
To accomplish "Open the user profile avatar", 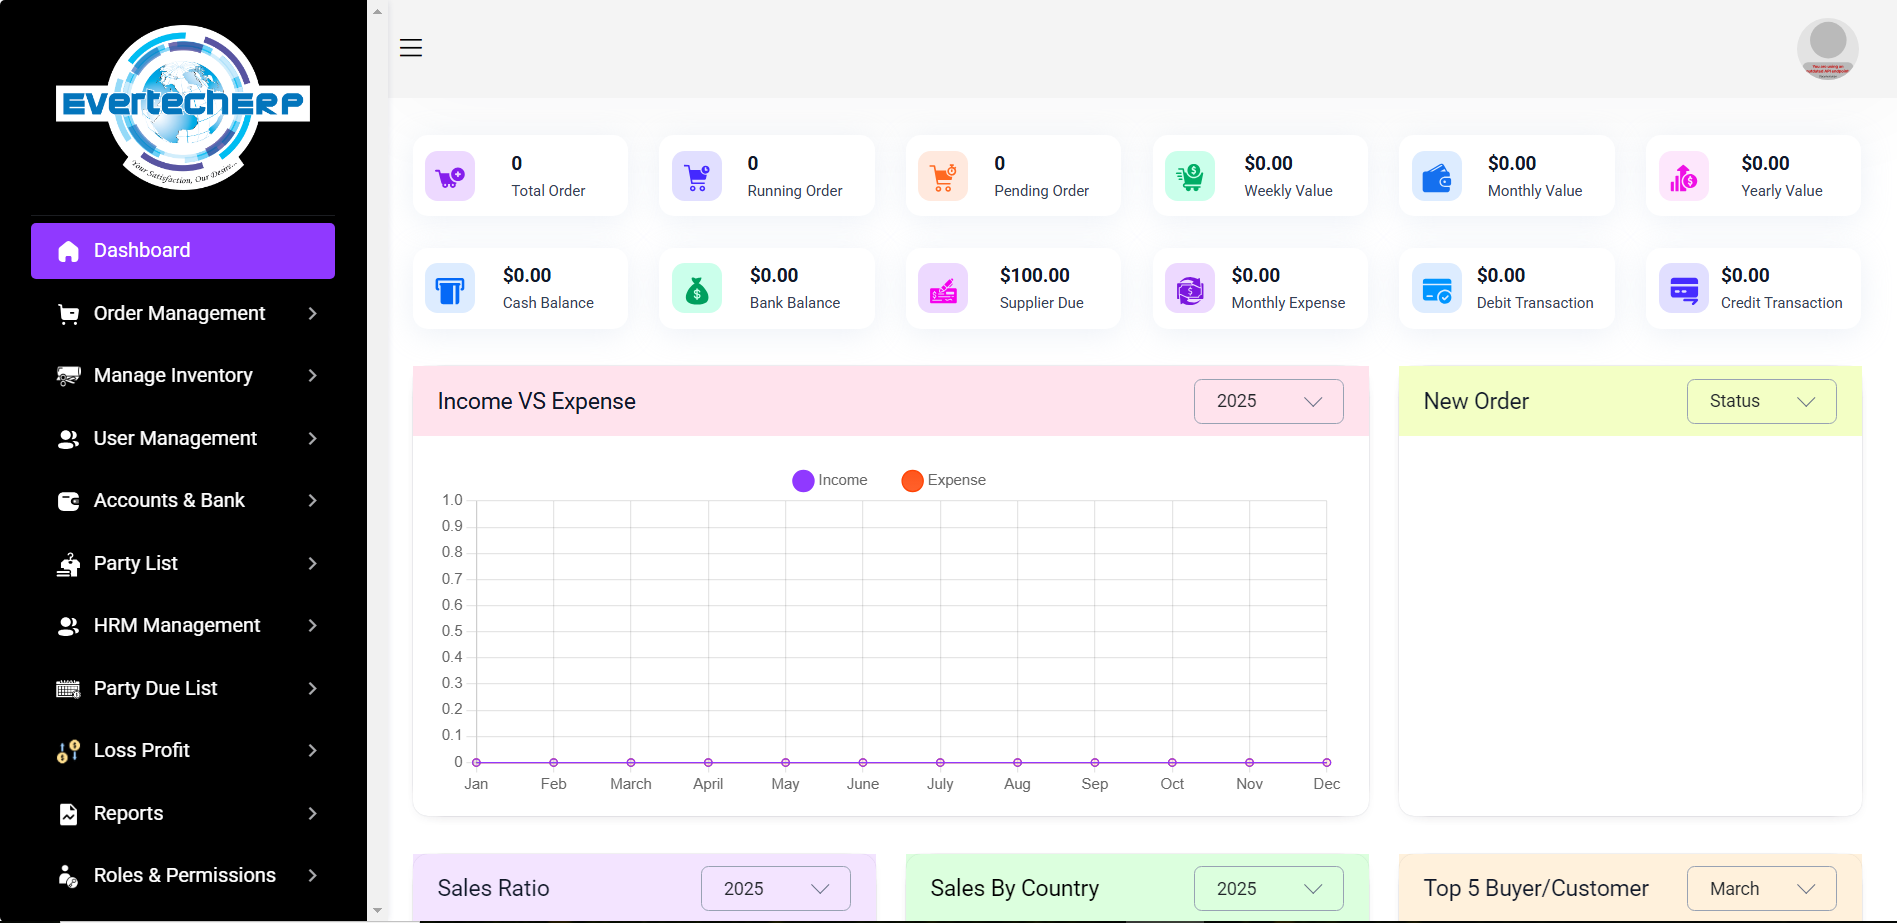I will point(1827,48).
